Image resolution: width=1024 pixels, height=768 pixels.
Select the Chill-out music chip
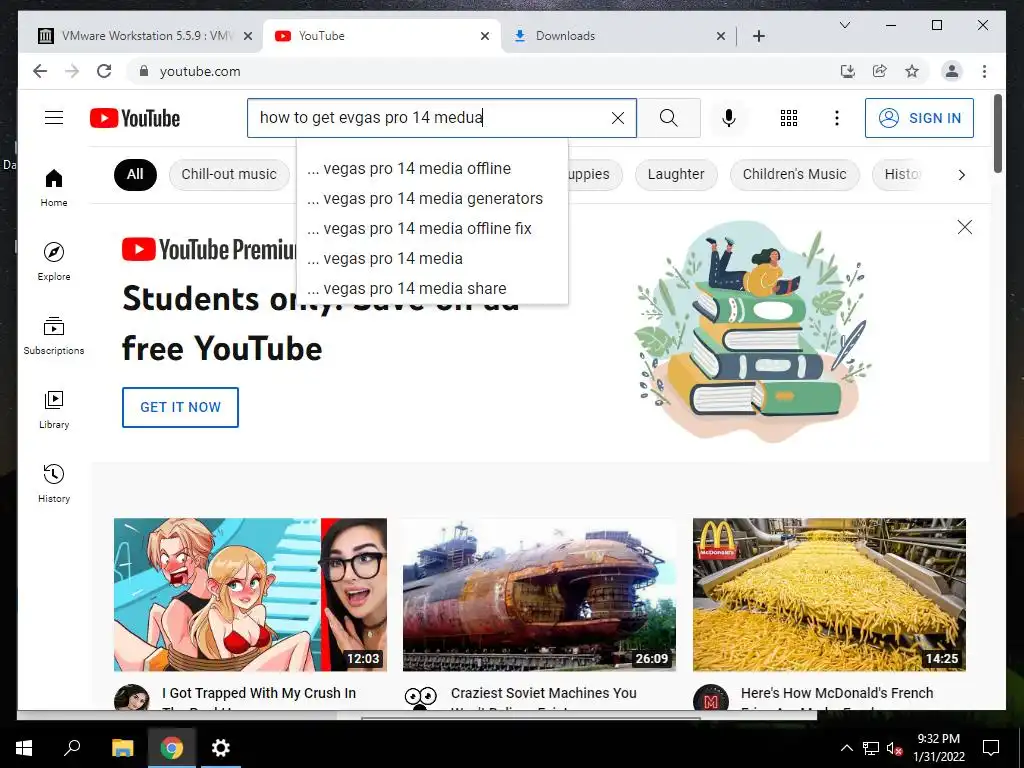pyautogui.click(x=229, y=174)
